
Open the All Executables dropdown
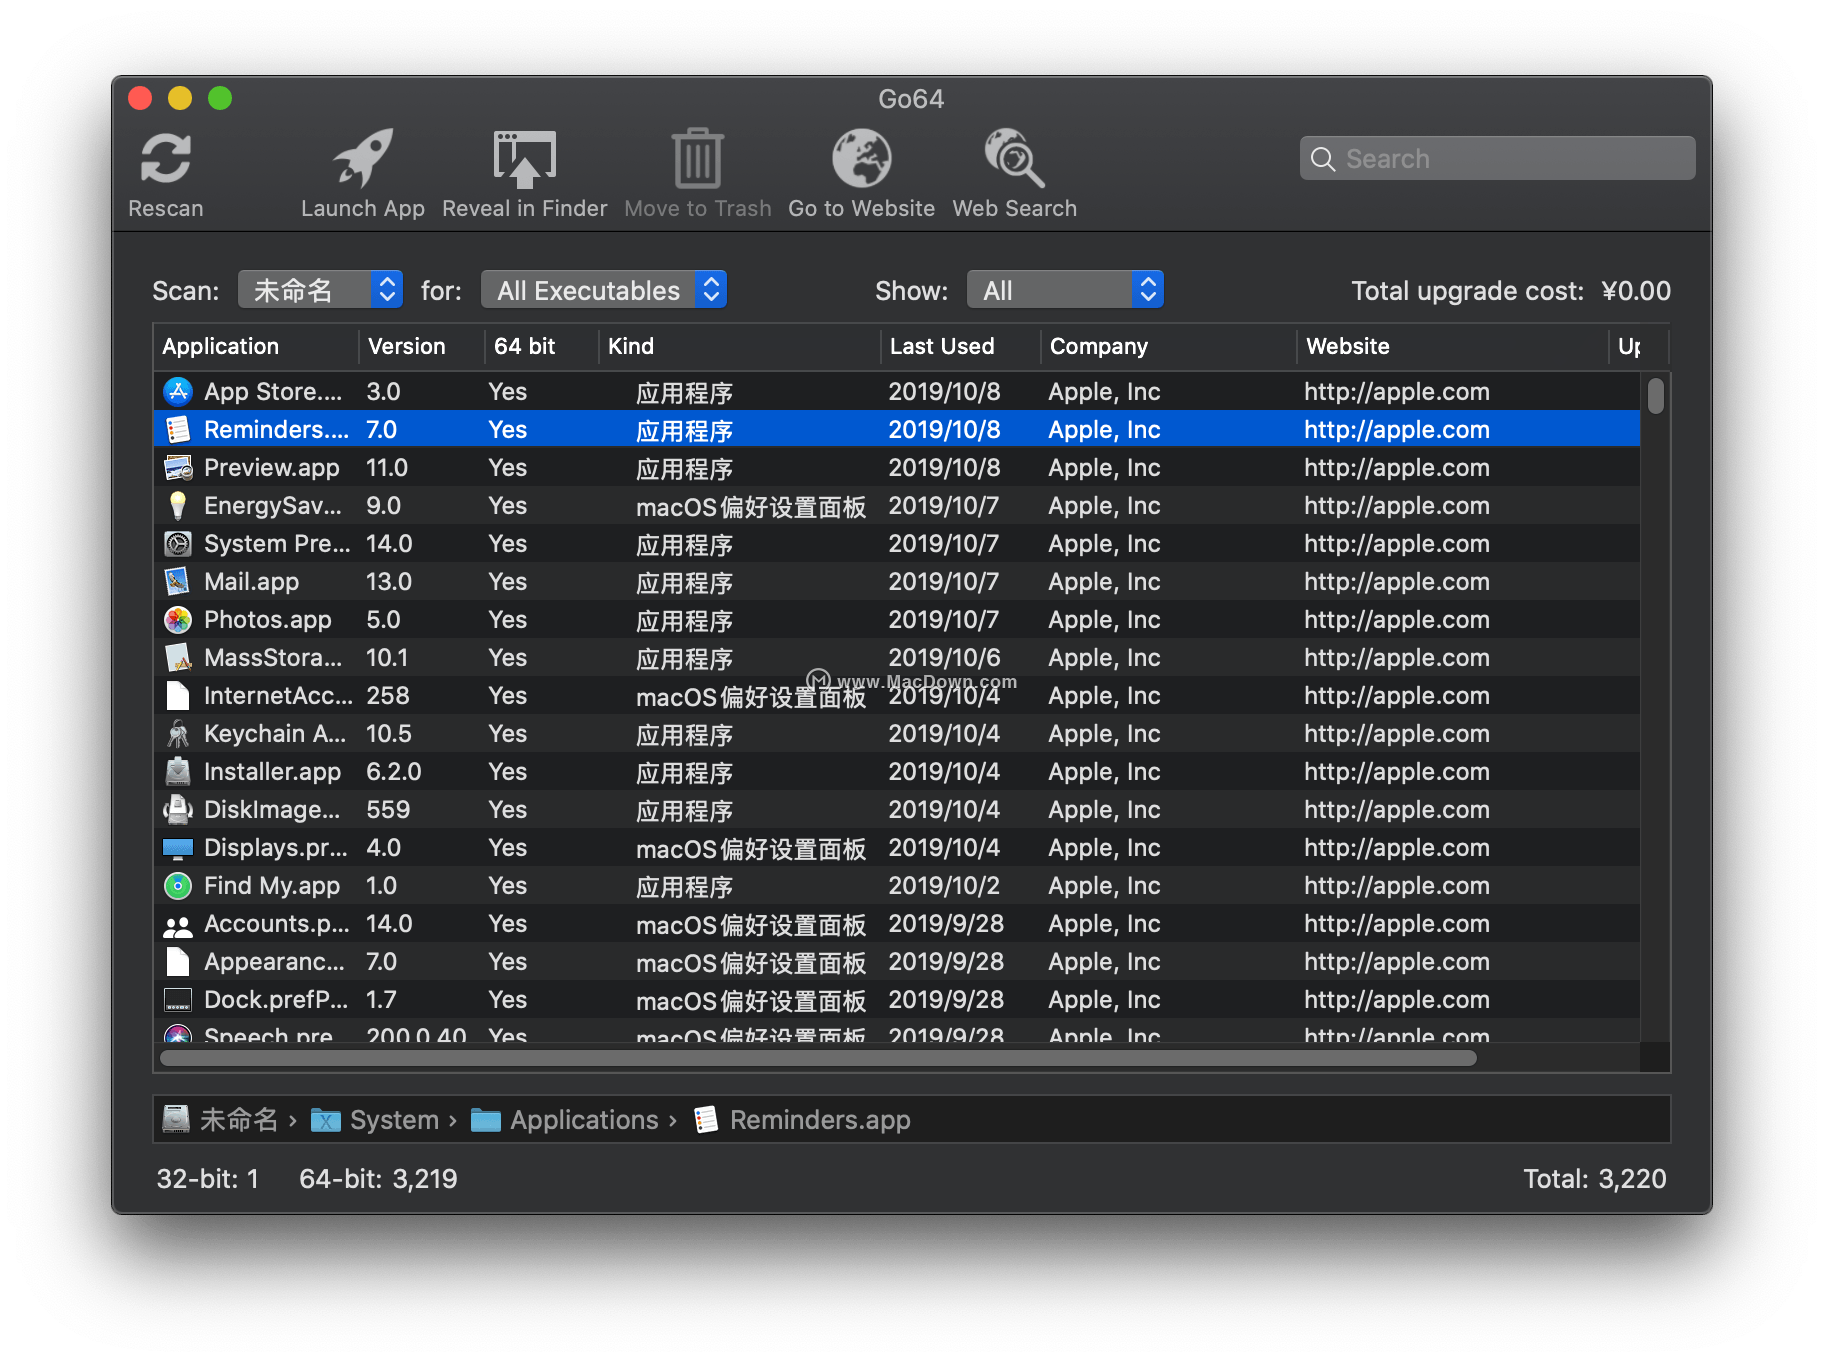(604, 290)
